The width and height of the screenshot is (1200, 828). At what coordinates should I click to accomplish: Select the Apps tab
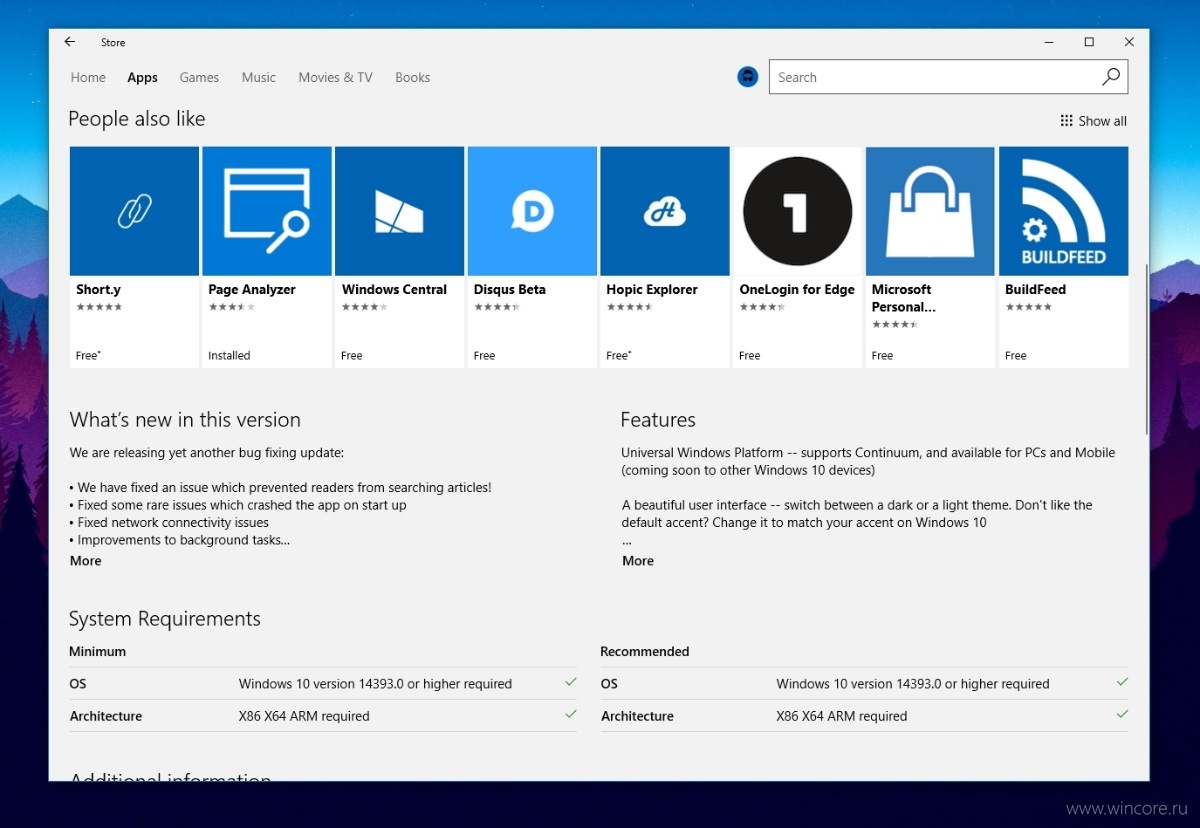[142, 77]
